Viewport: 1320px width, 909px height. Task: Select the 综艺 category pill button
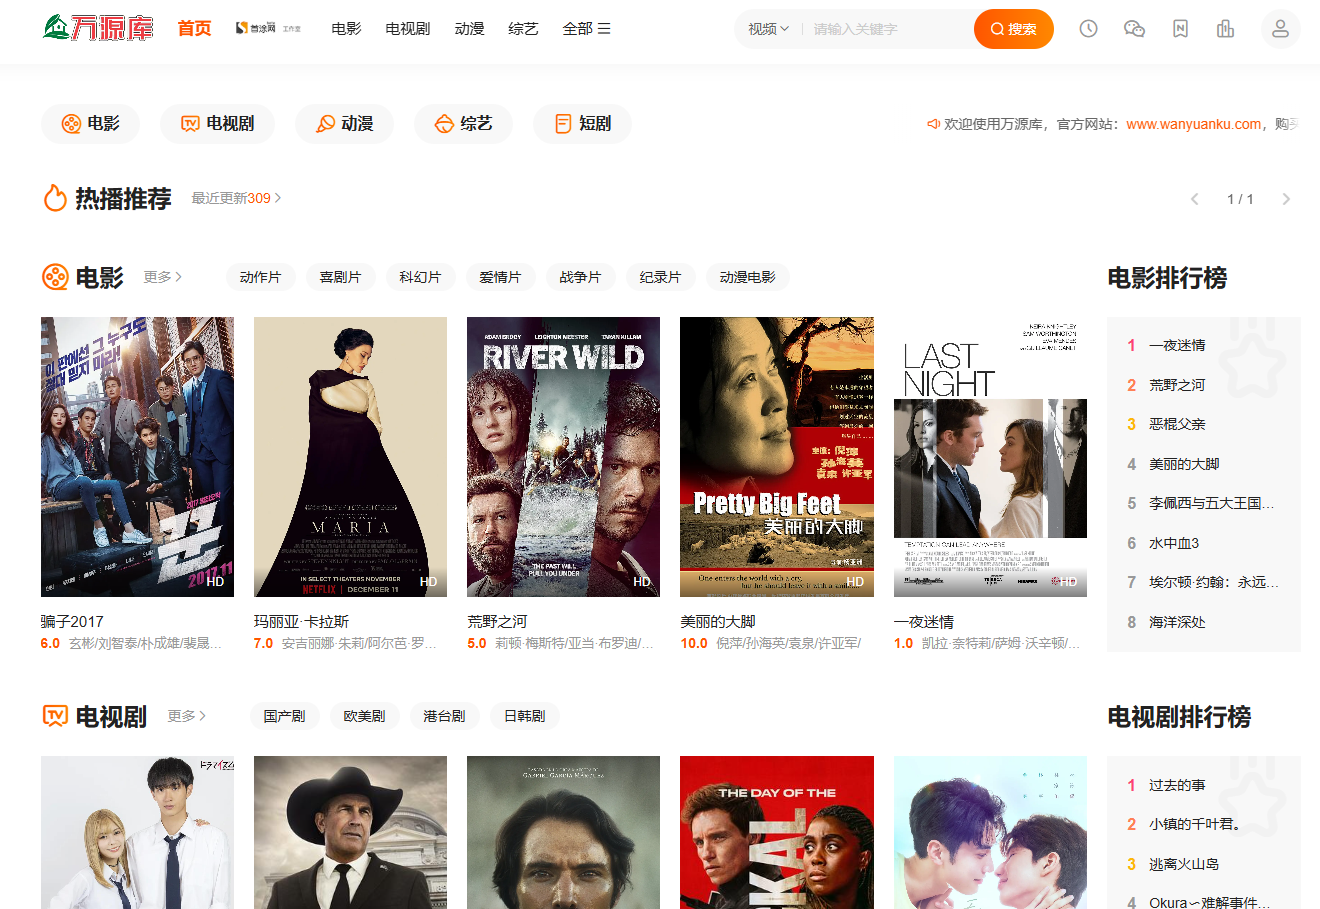(463, 123)
